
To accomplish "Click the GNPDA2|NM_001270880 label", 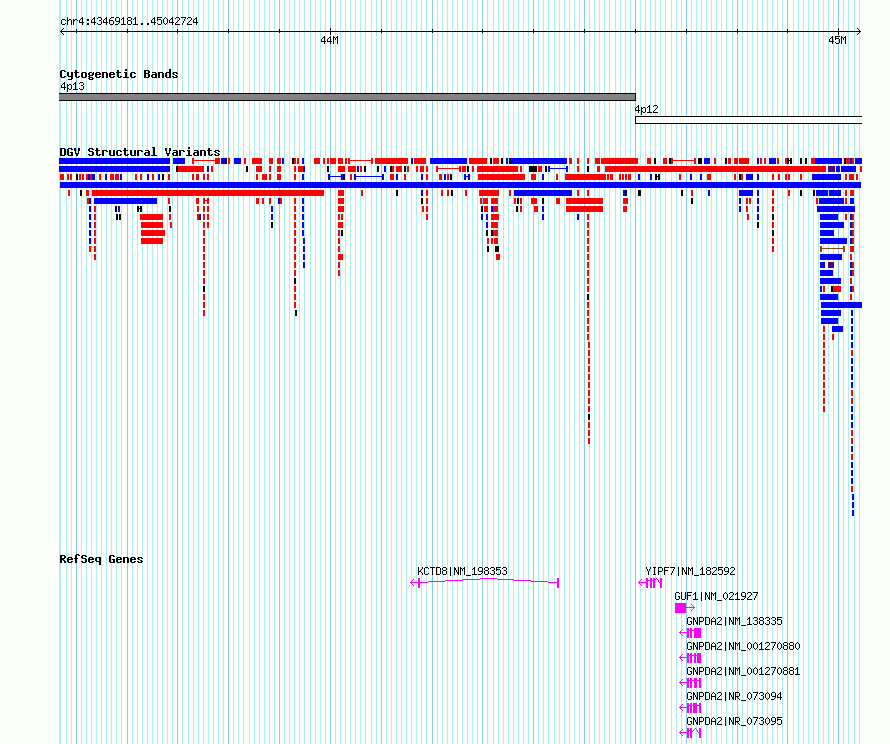I will 743,646.
